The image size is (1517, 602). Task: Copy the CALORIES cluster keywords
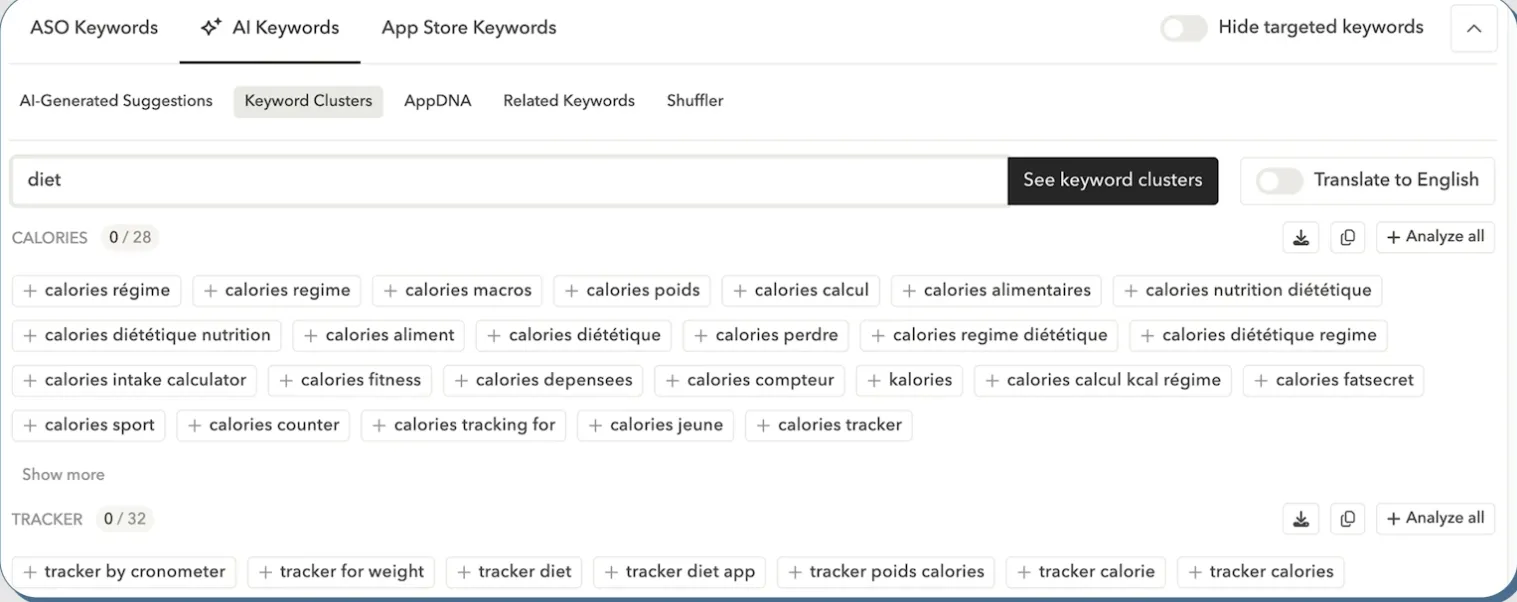click(x=1348, y=237)
